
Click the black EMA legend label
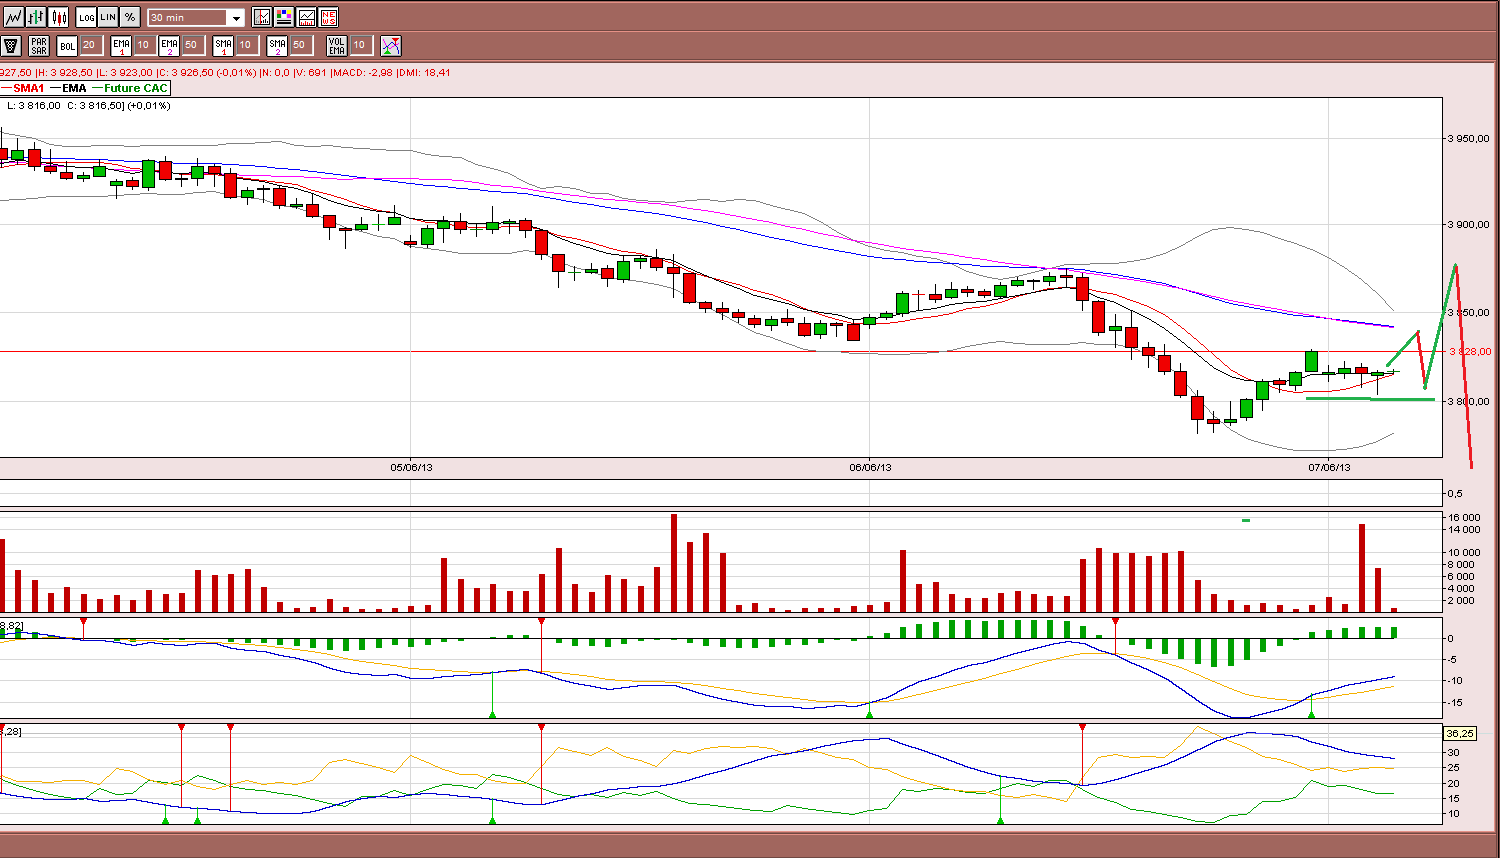tap(74, 88)
